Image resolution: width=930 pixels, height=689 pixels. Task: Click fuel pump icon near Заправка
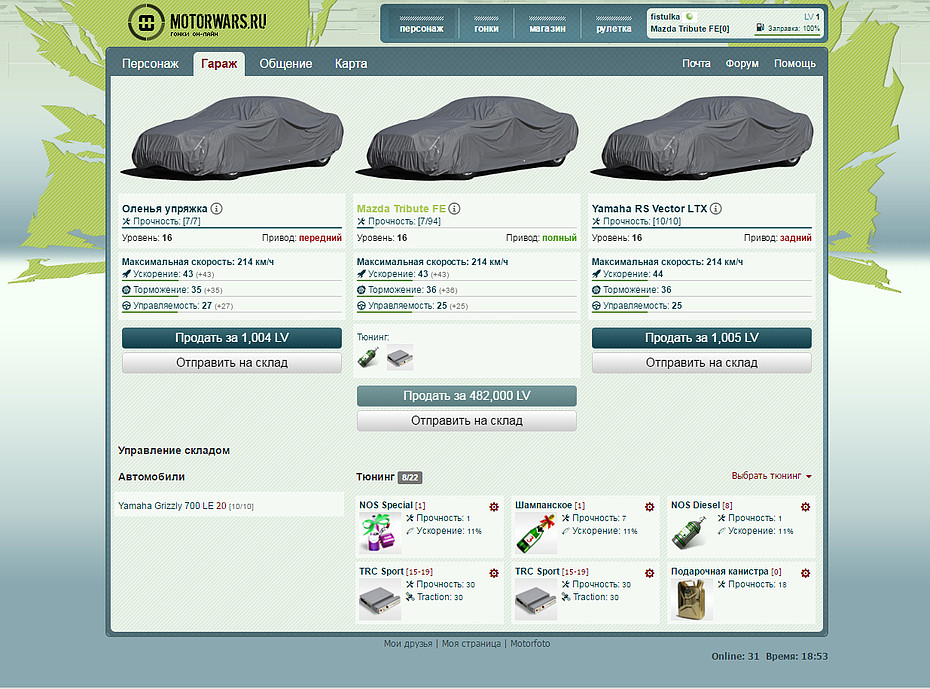760,27
